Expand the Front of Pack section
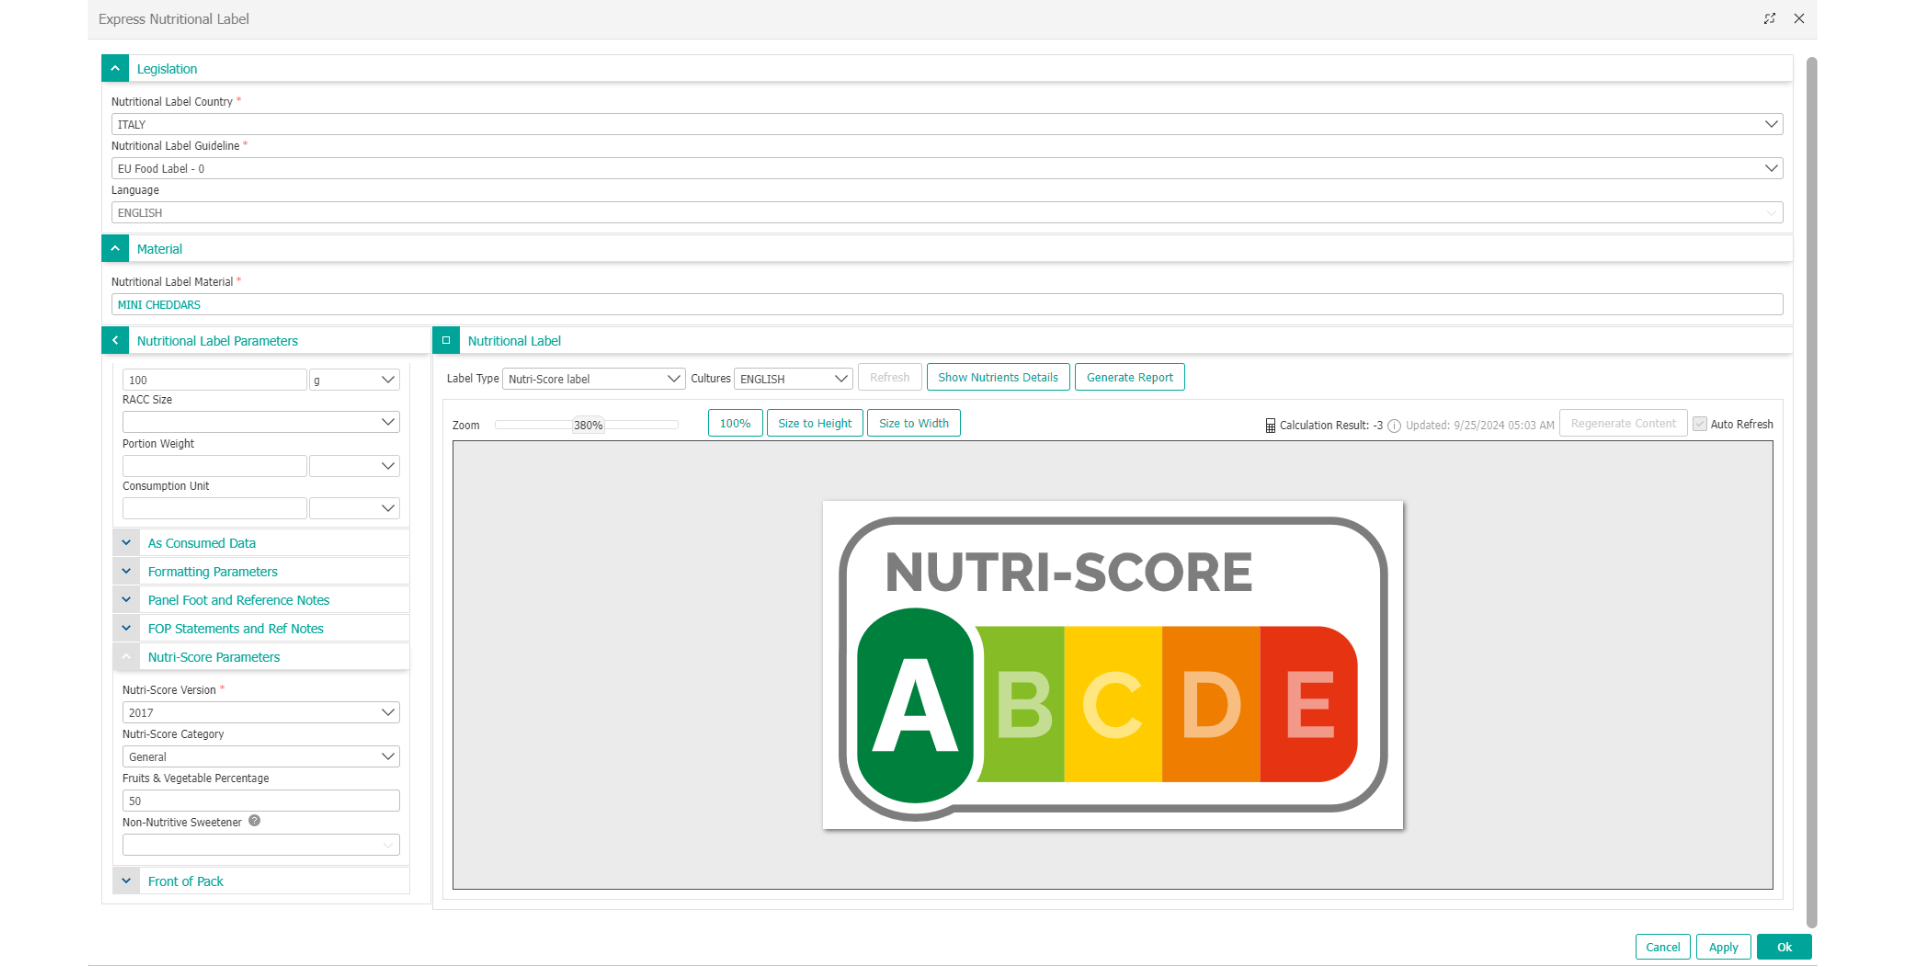Image resolution: width=1905 pixels, height=966 pixels. click(126, 881)
